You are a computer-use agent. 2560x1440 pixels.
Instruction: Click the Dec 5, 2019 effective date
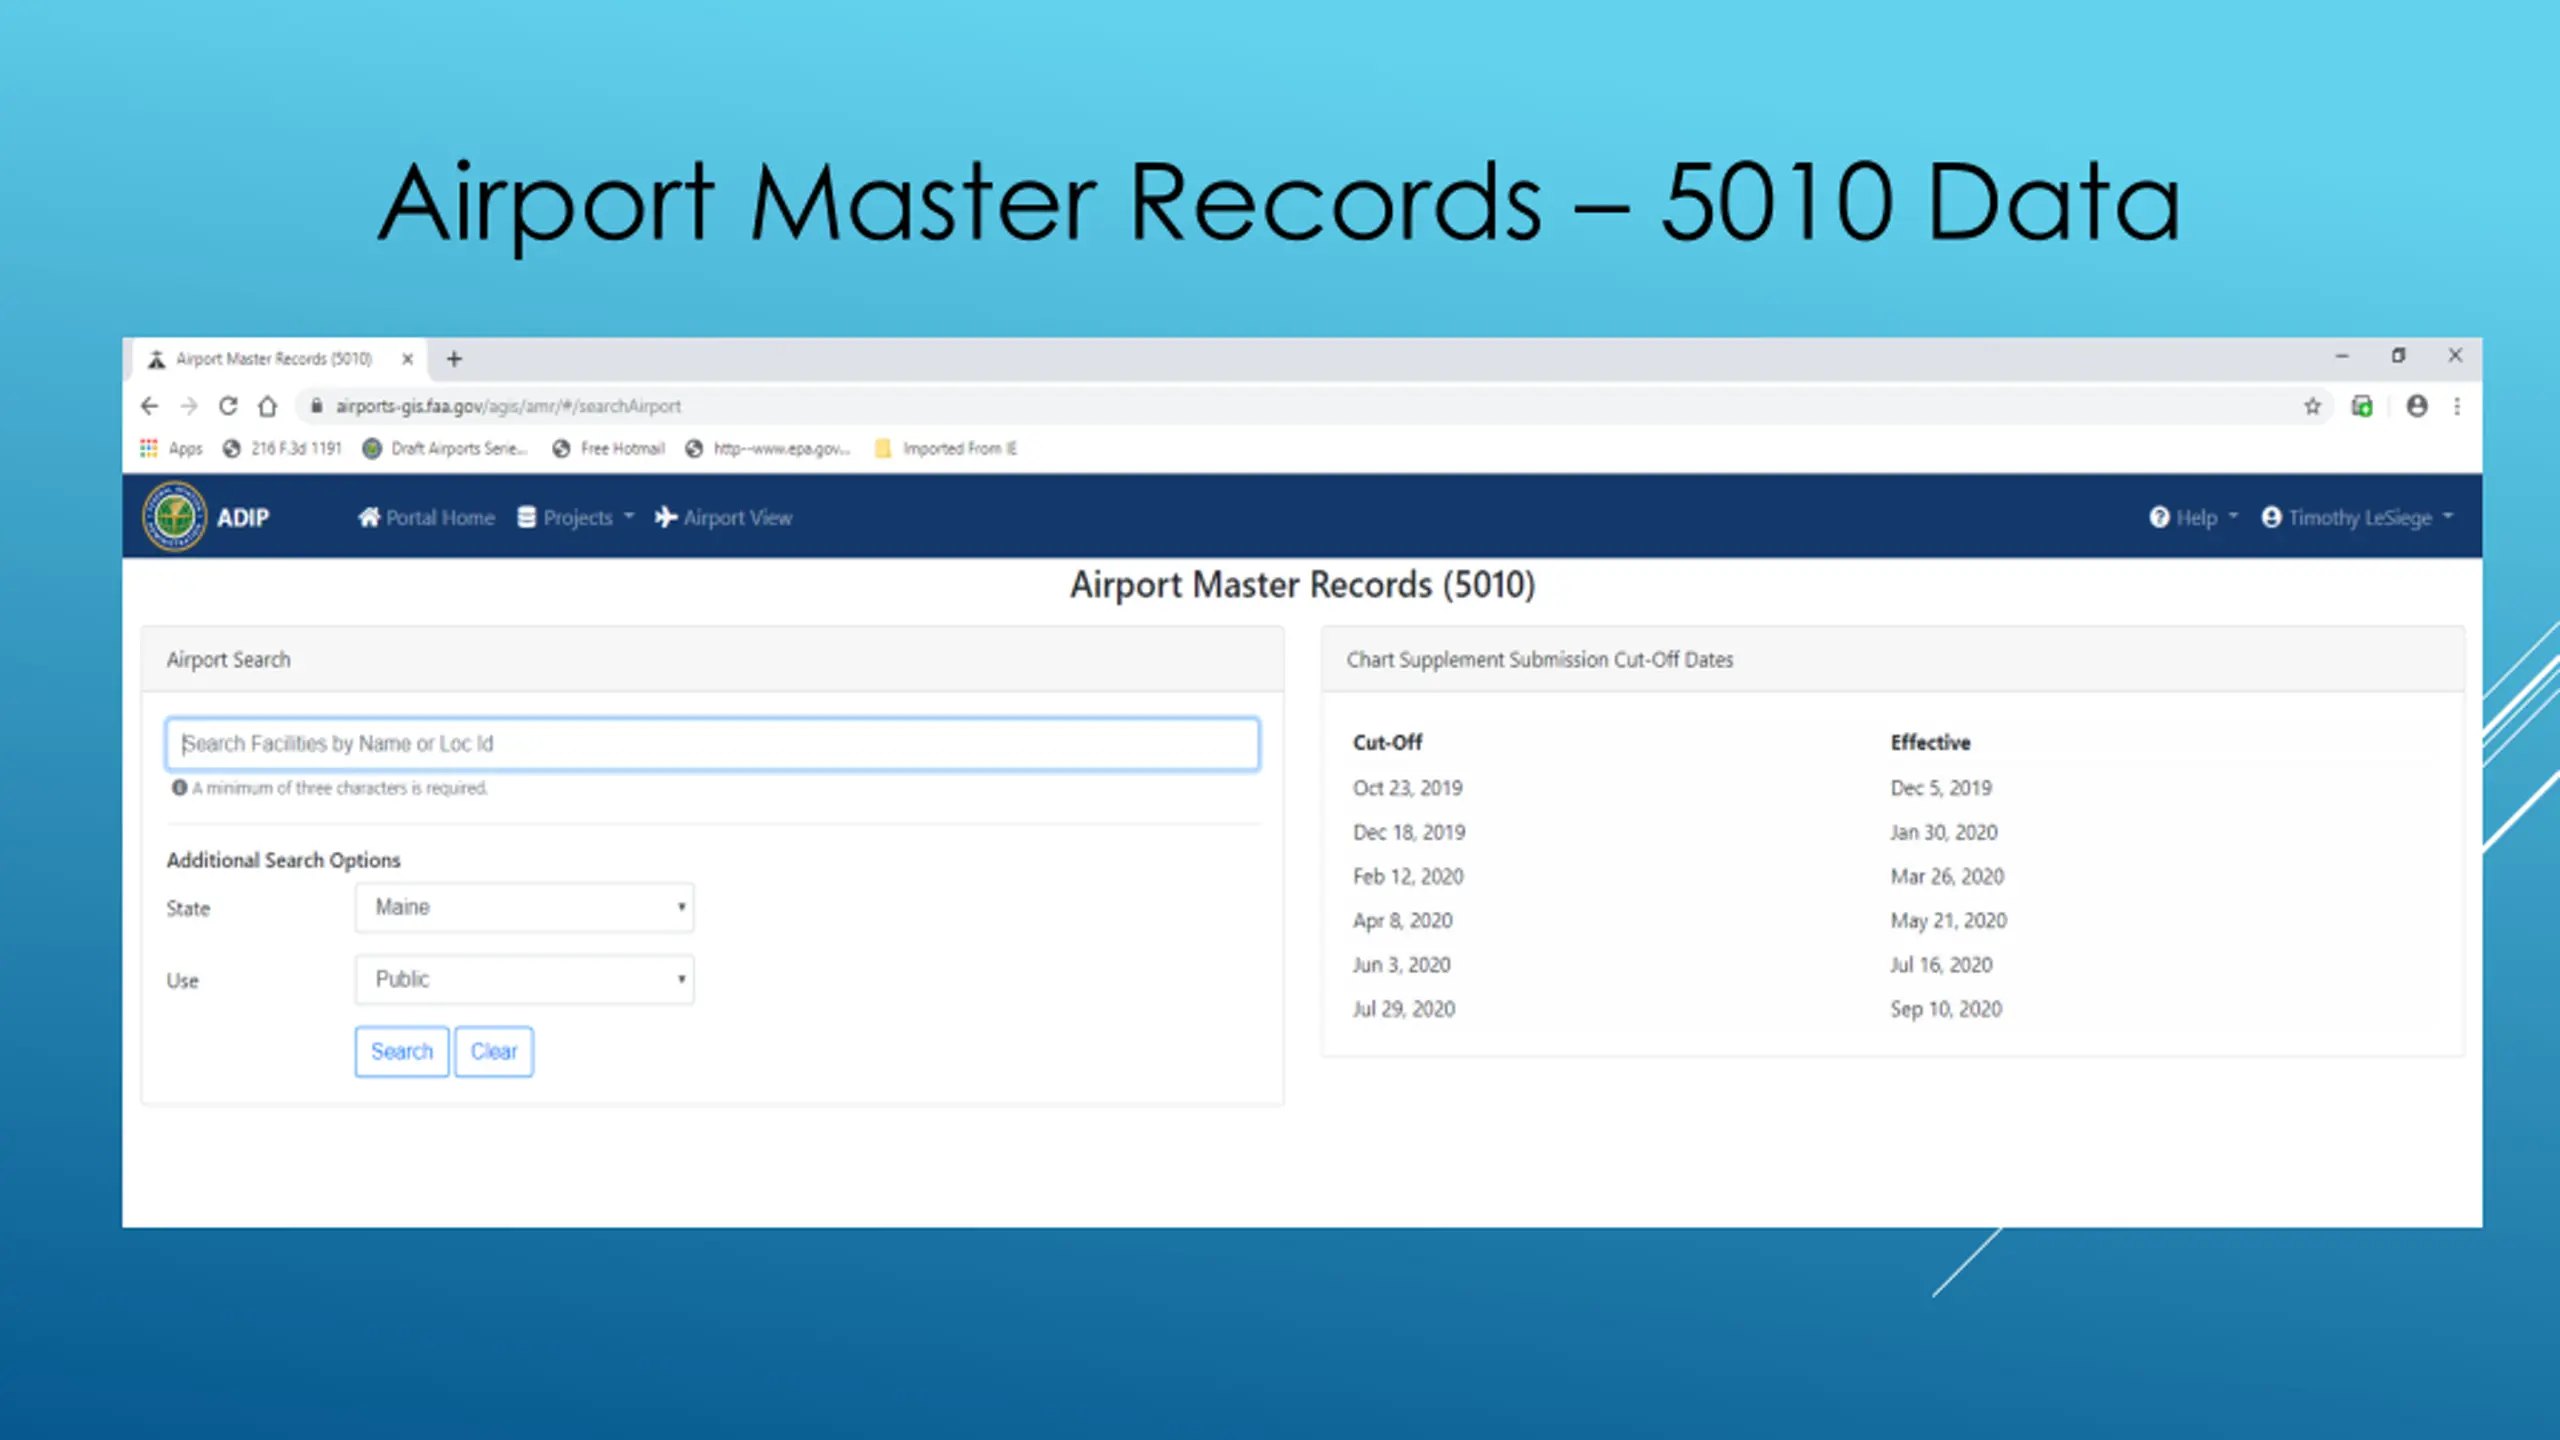1941,788
